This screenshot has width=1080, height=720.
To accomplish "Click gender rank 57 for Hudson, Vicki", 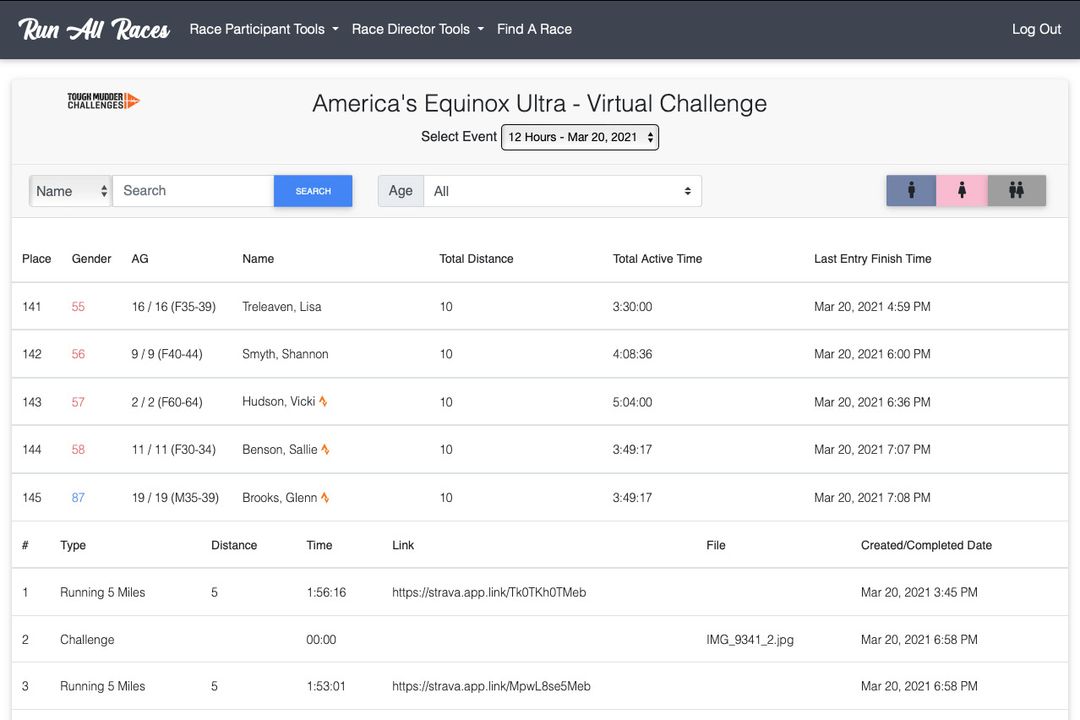I will coord(78,402).
